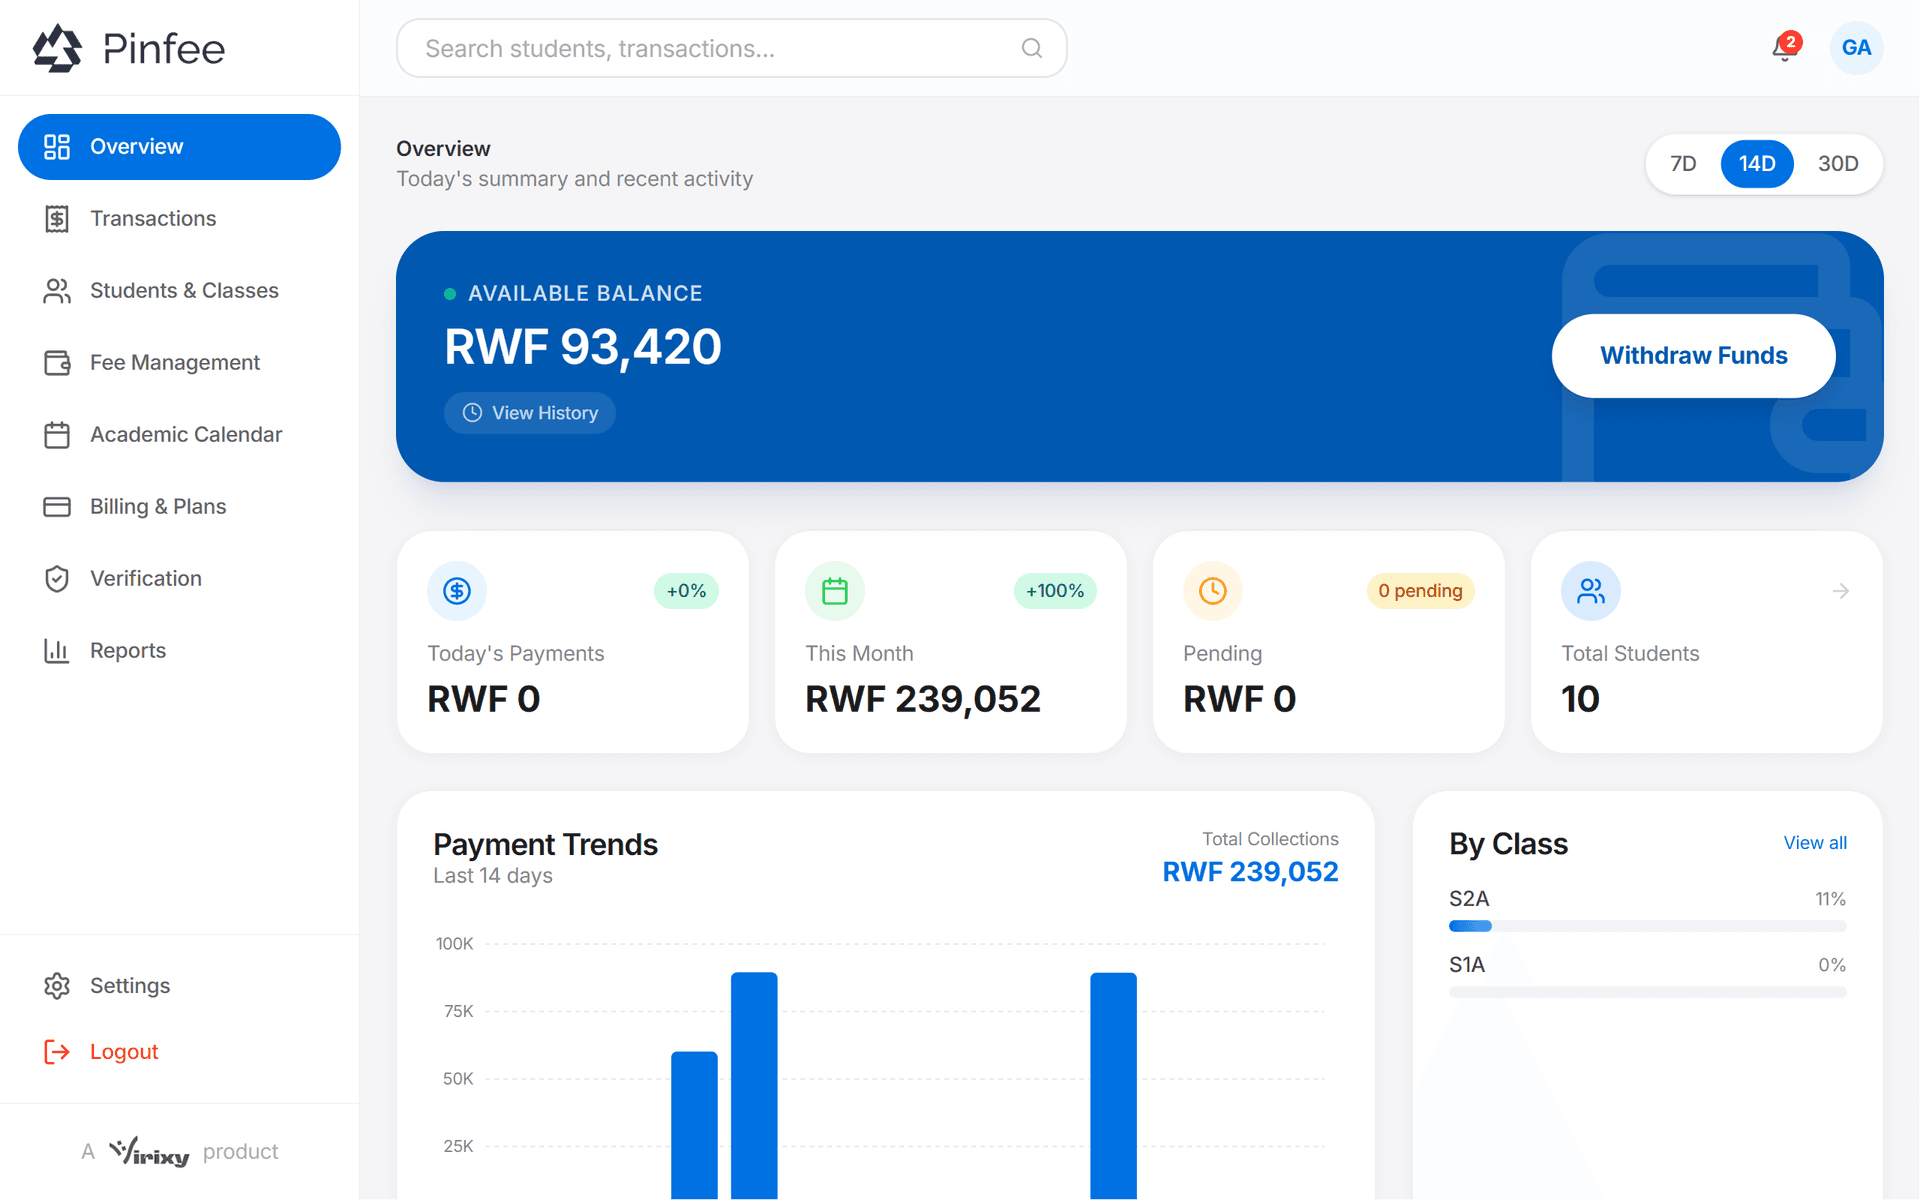Viewport: 1920px width, 1200px height.
Task: Click the calendar icon on This Month card
Action: click(835, 591)
